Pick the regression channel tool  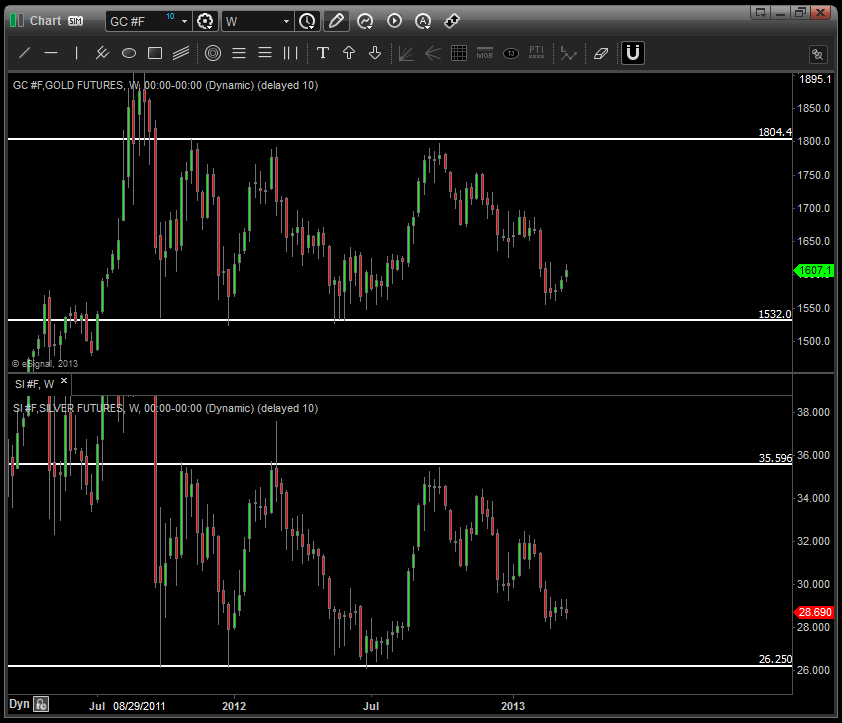(x=181, y=53)
